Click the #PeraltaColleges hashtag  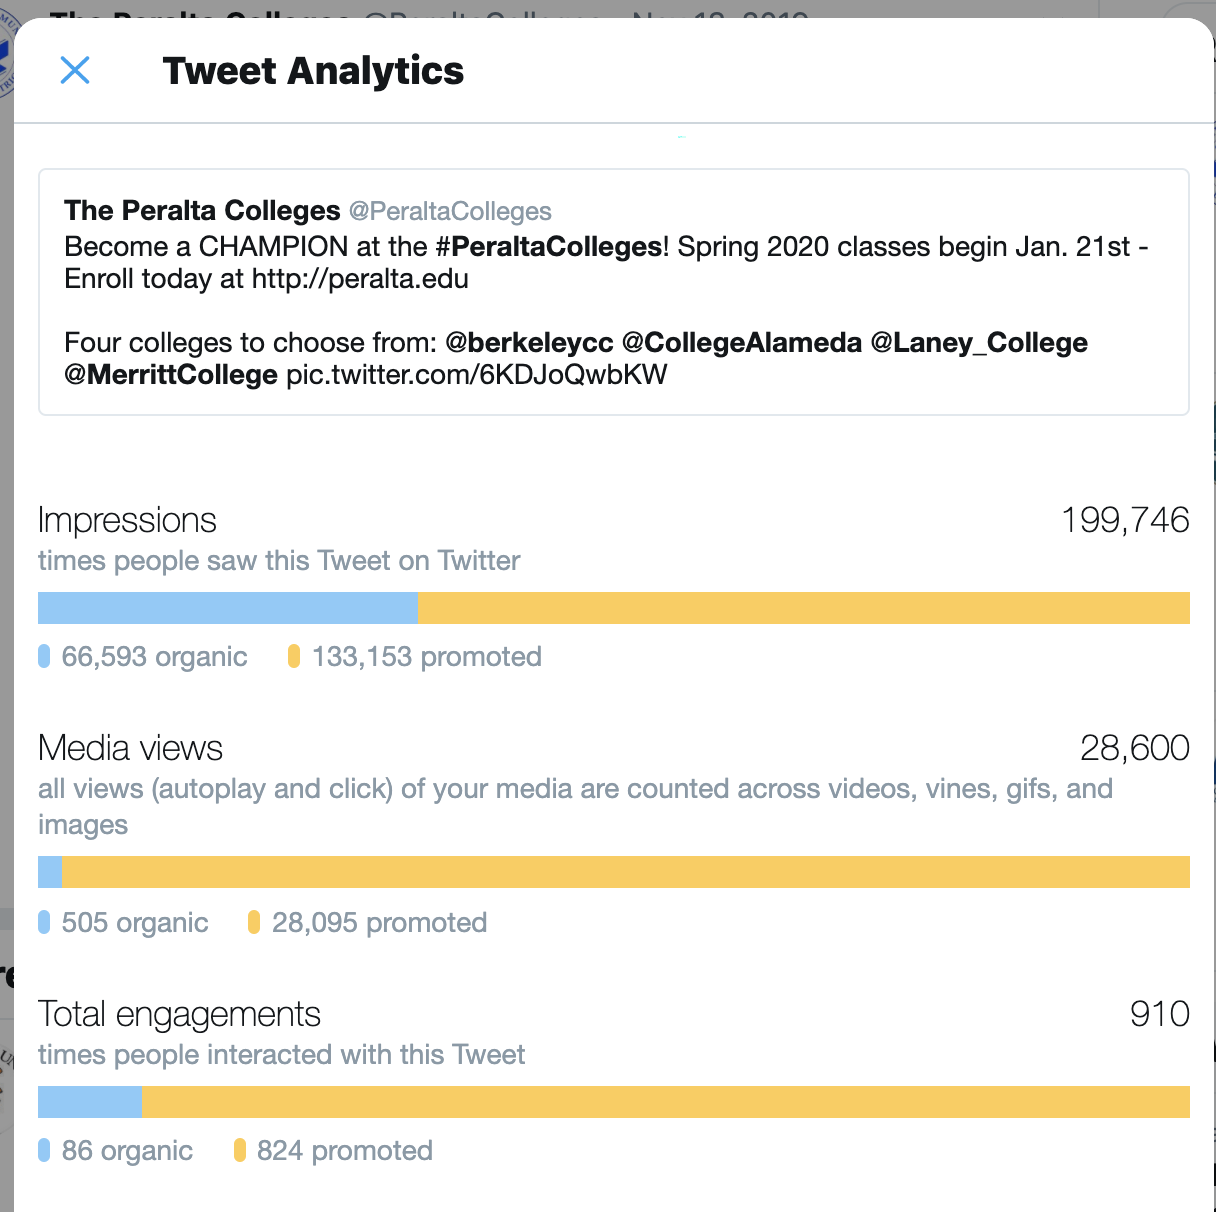[549, 247]
